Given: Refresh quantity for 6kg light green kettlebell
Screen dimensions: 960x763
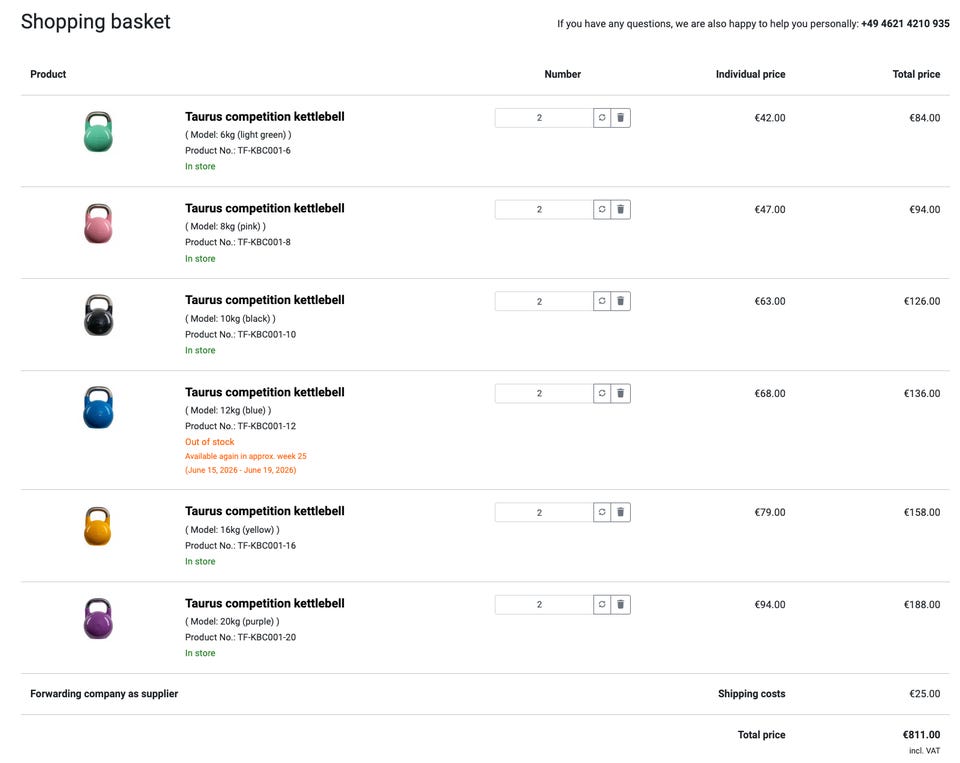Looking at the screenshot, I should coord(602,118).
